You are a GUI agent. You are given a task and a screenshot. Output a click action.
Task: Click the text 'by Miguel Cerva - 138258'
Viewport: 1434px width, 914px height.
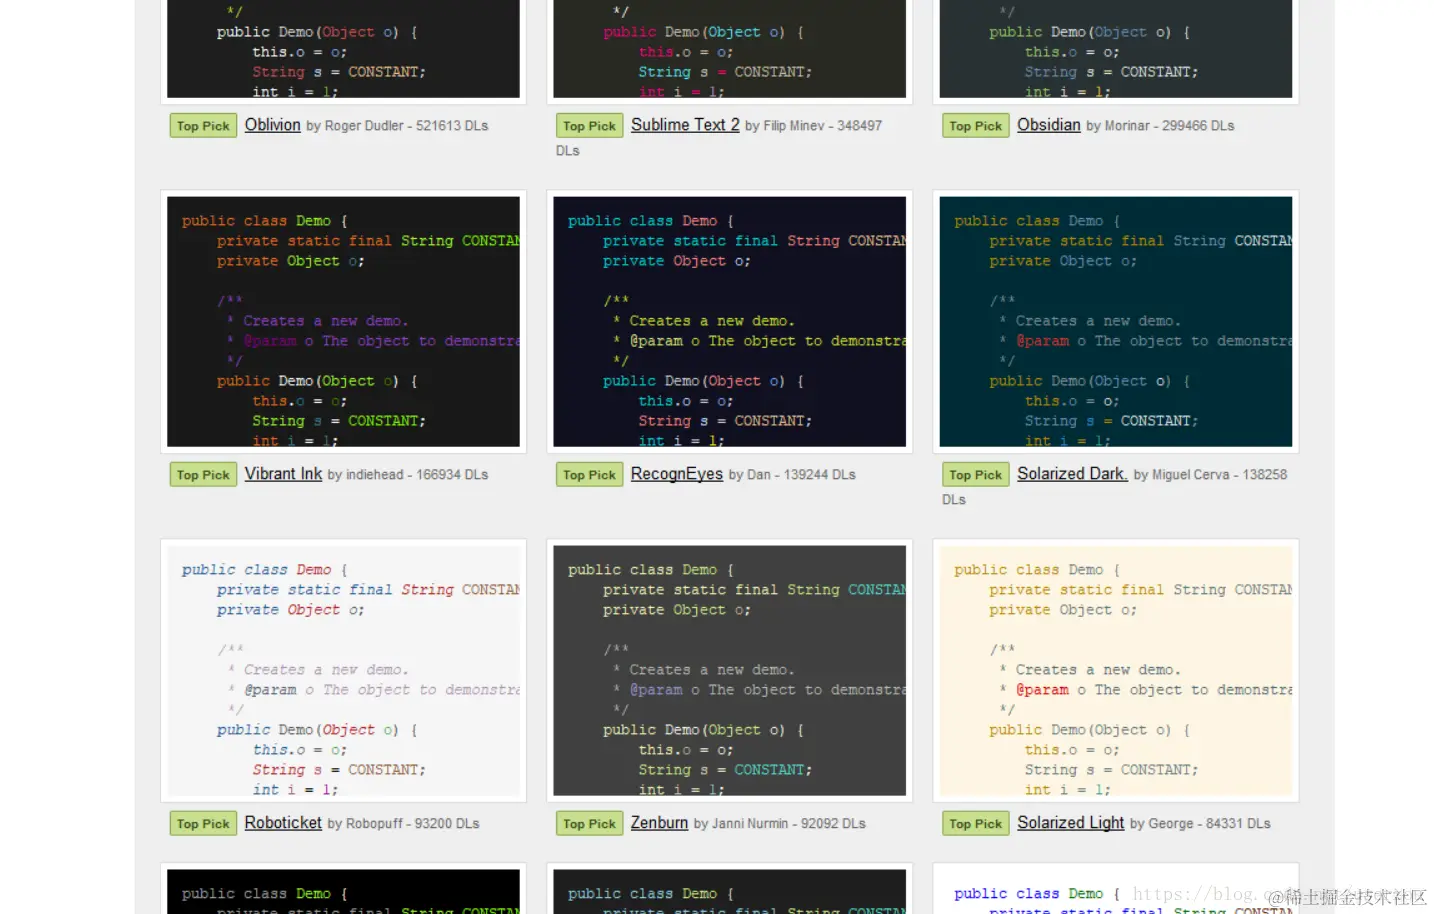[x=1210, y=475]
